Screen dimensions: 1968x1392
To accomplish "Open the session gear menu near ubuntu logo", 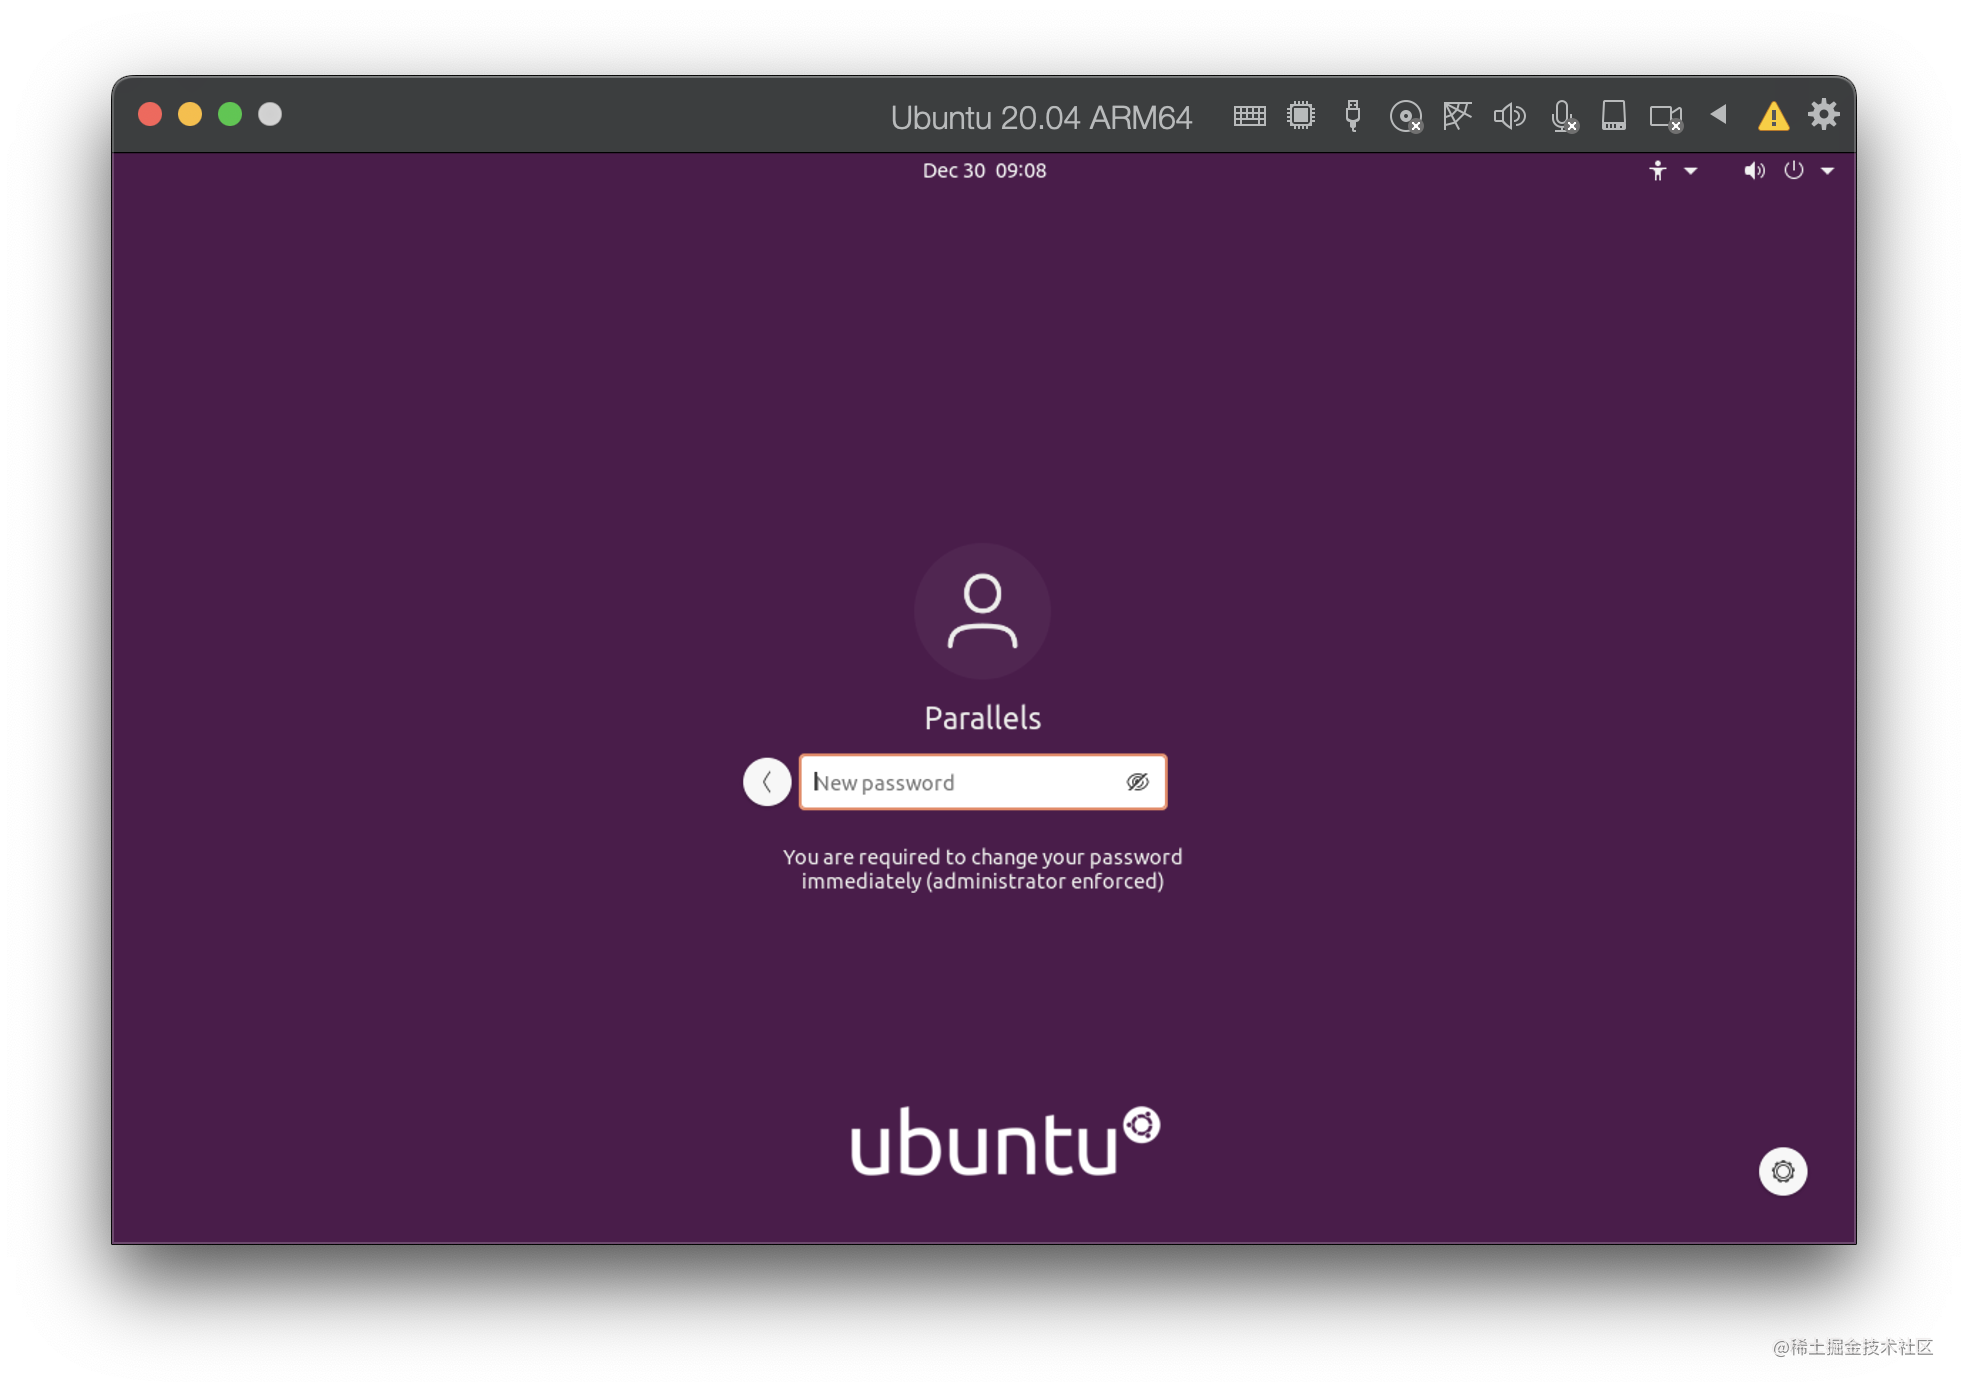I will tap(1783, 1171).
